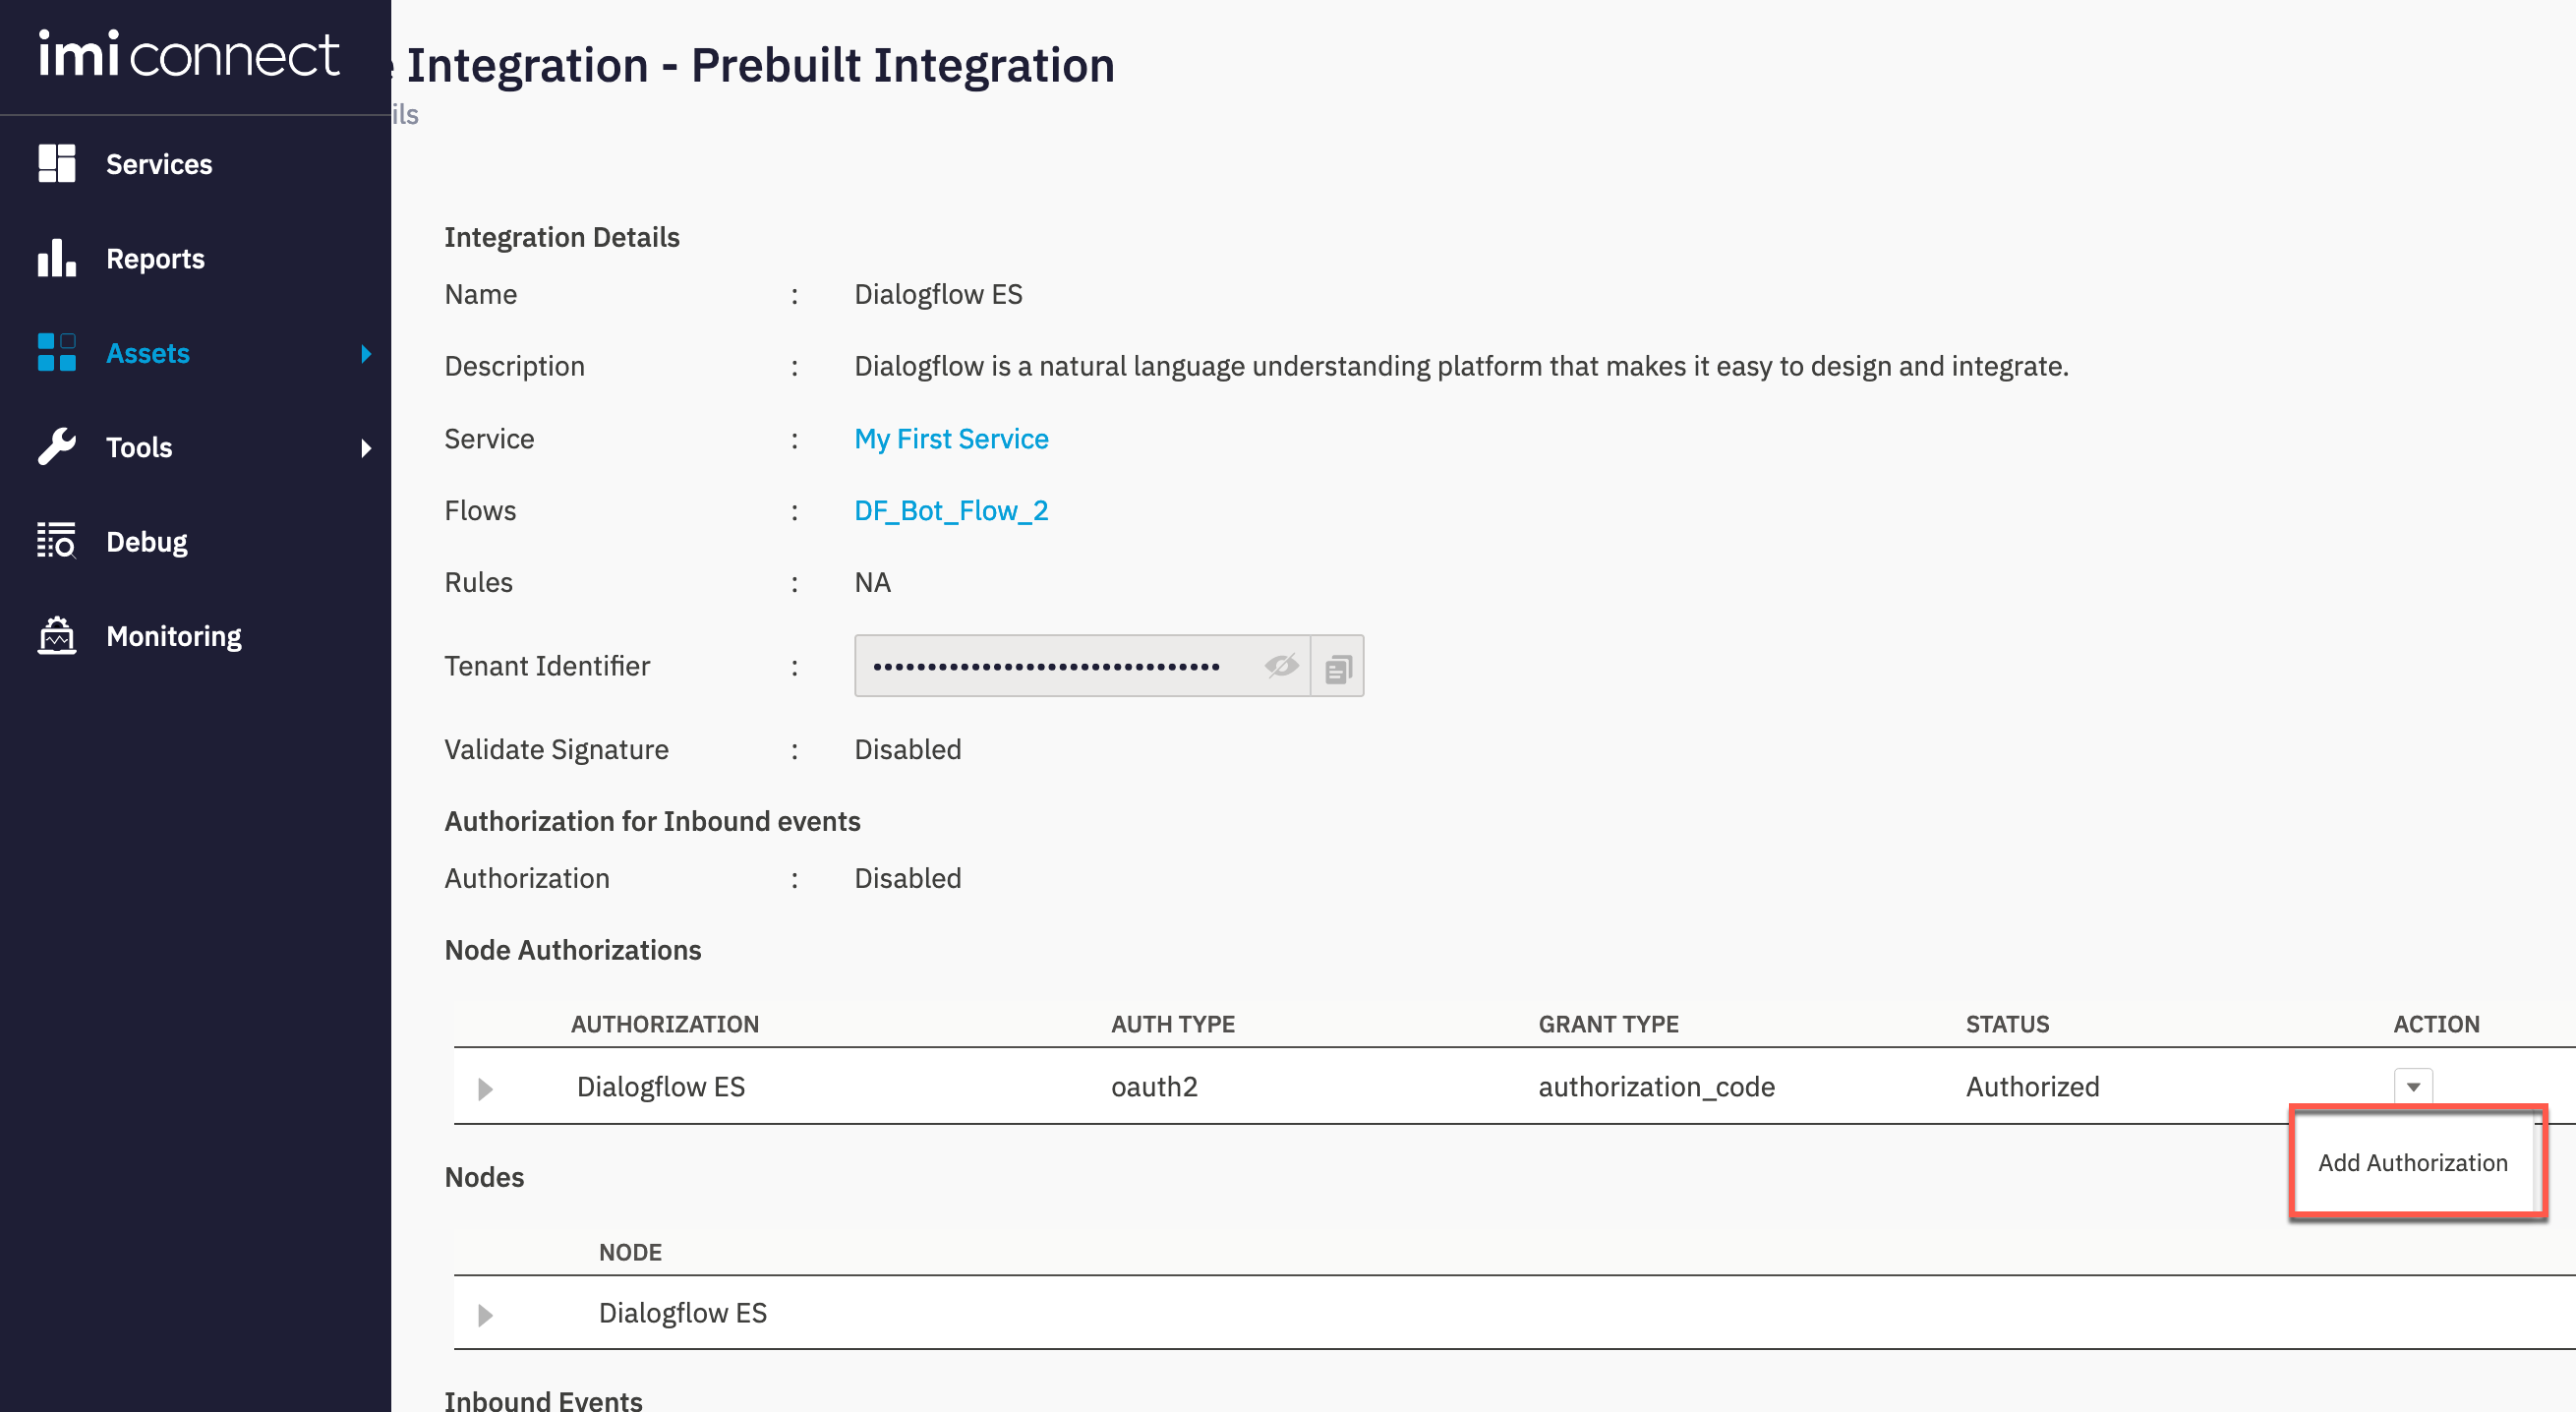
Task: Click the Authorization Disabled value
Action: click(908, 878)
